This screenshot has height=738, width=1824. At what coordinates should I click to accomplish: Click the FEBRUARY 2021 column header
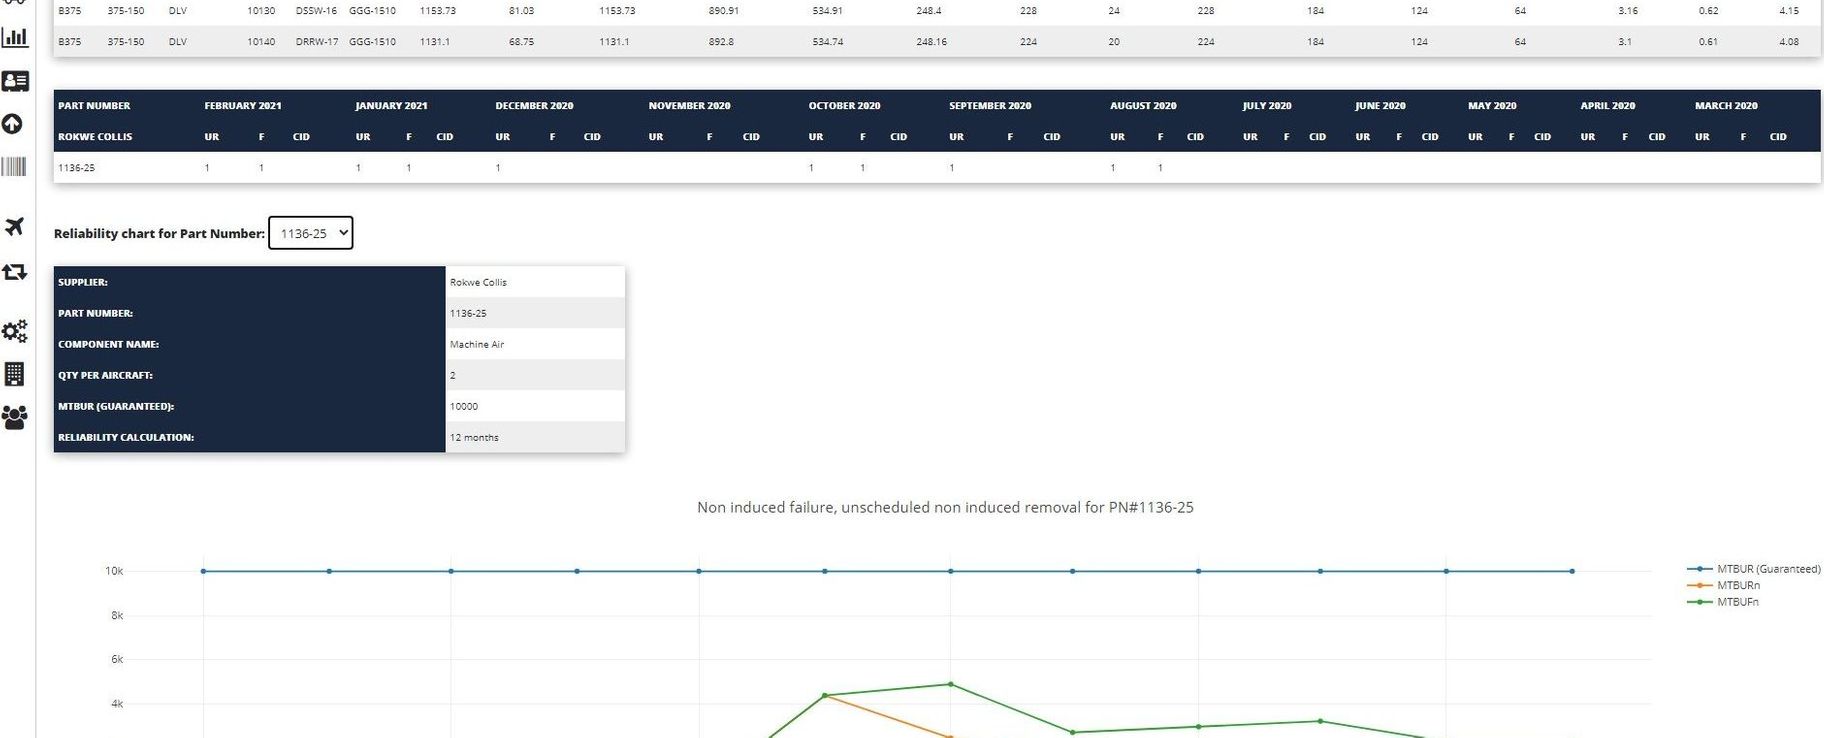tap(243, 106)
